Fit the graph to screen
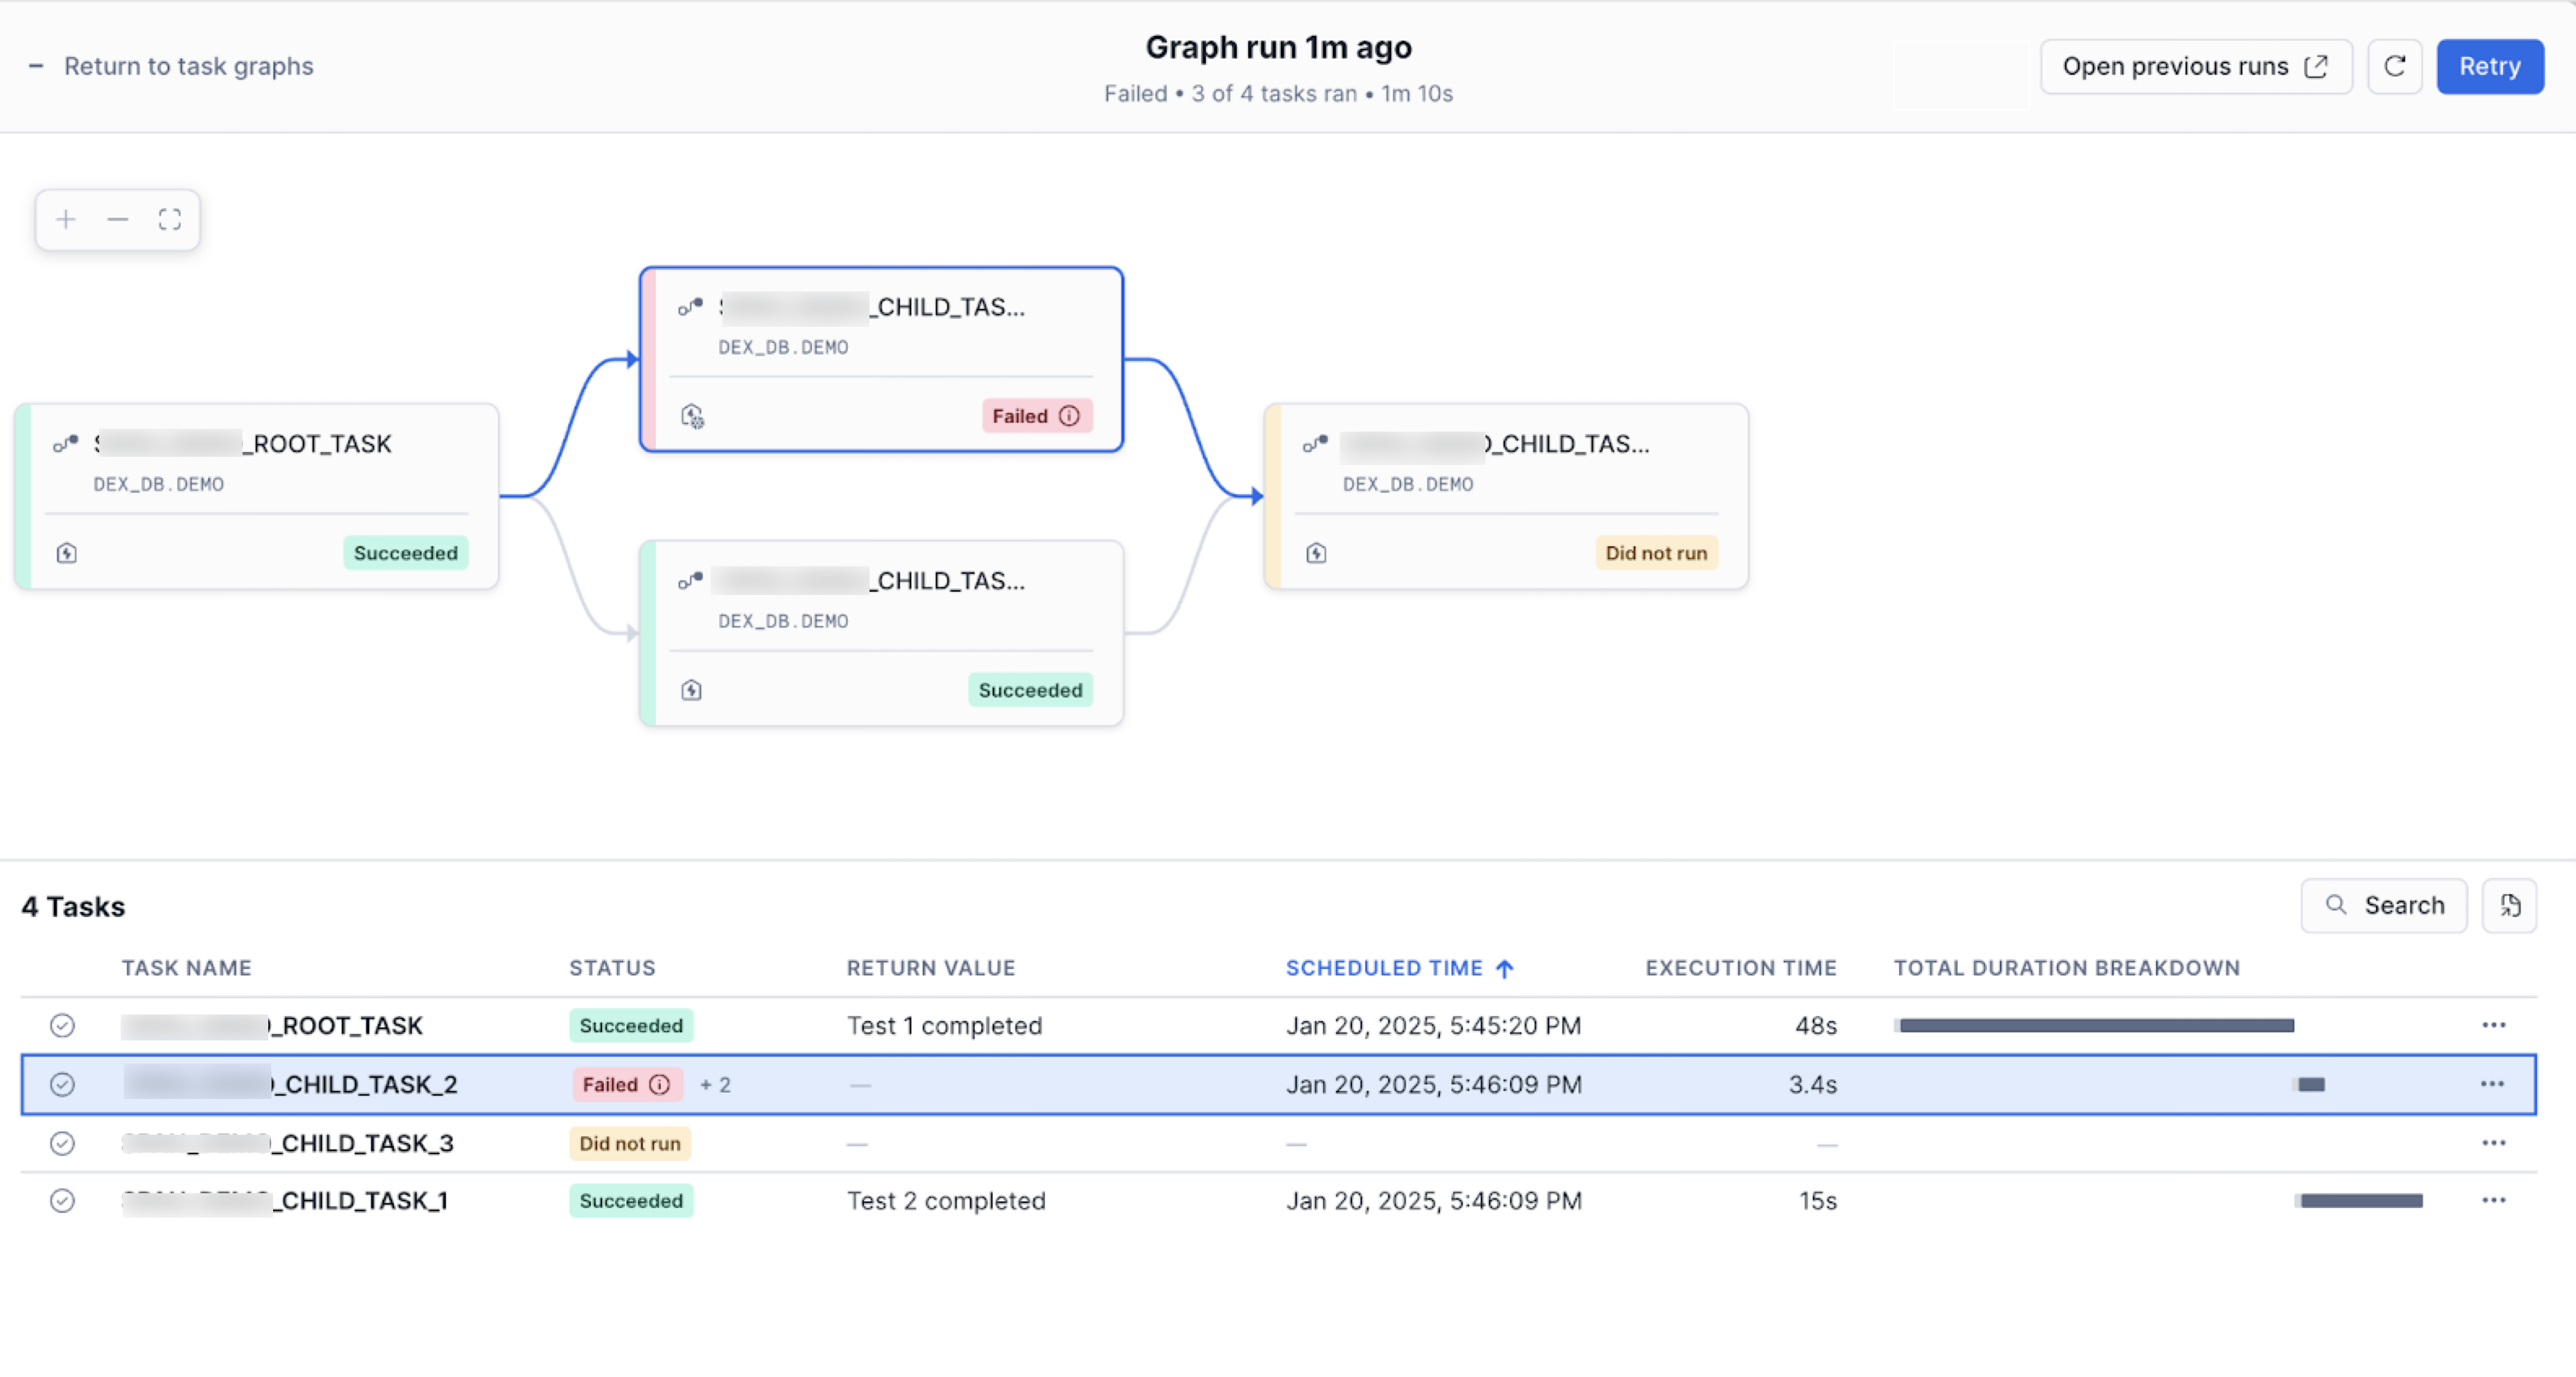 click(x=170, y=219)
